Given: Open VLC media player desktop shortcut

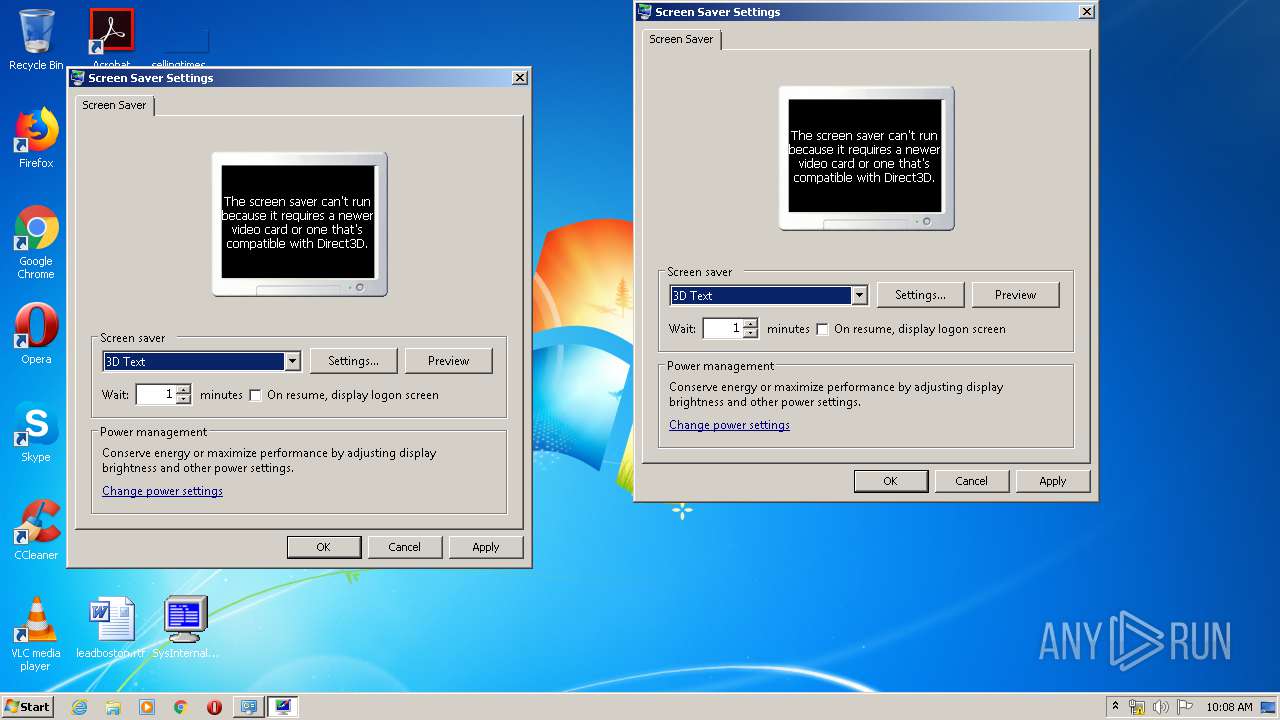Looking at the screenshot, I should point(36,633).
